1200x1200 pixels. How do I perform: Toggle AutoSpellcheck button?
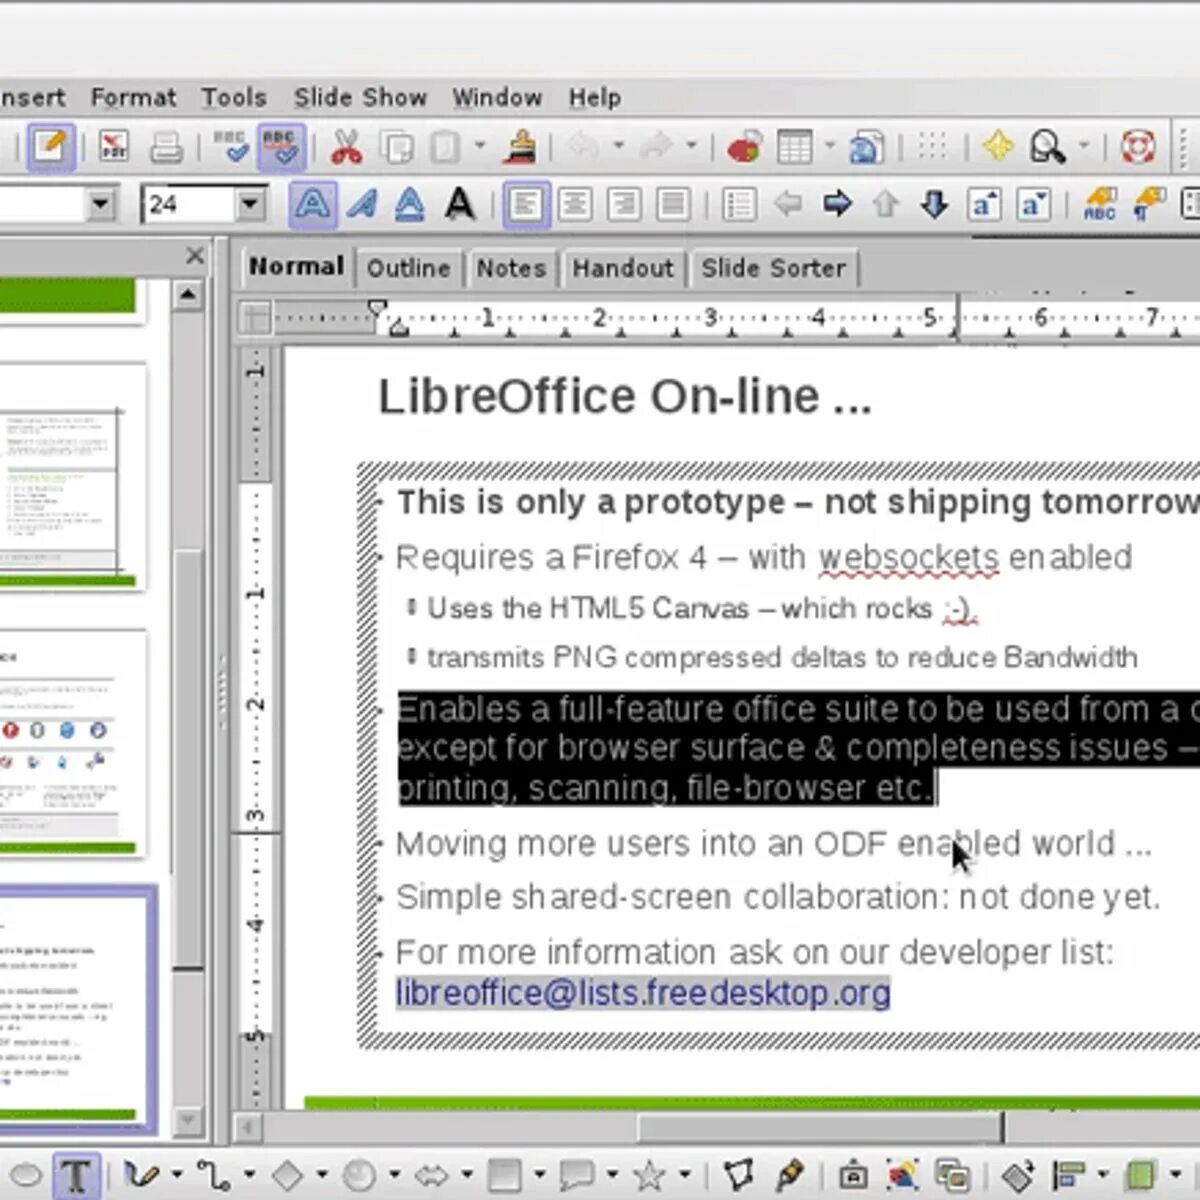(281, 147)
